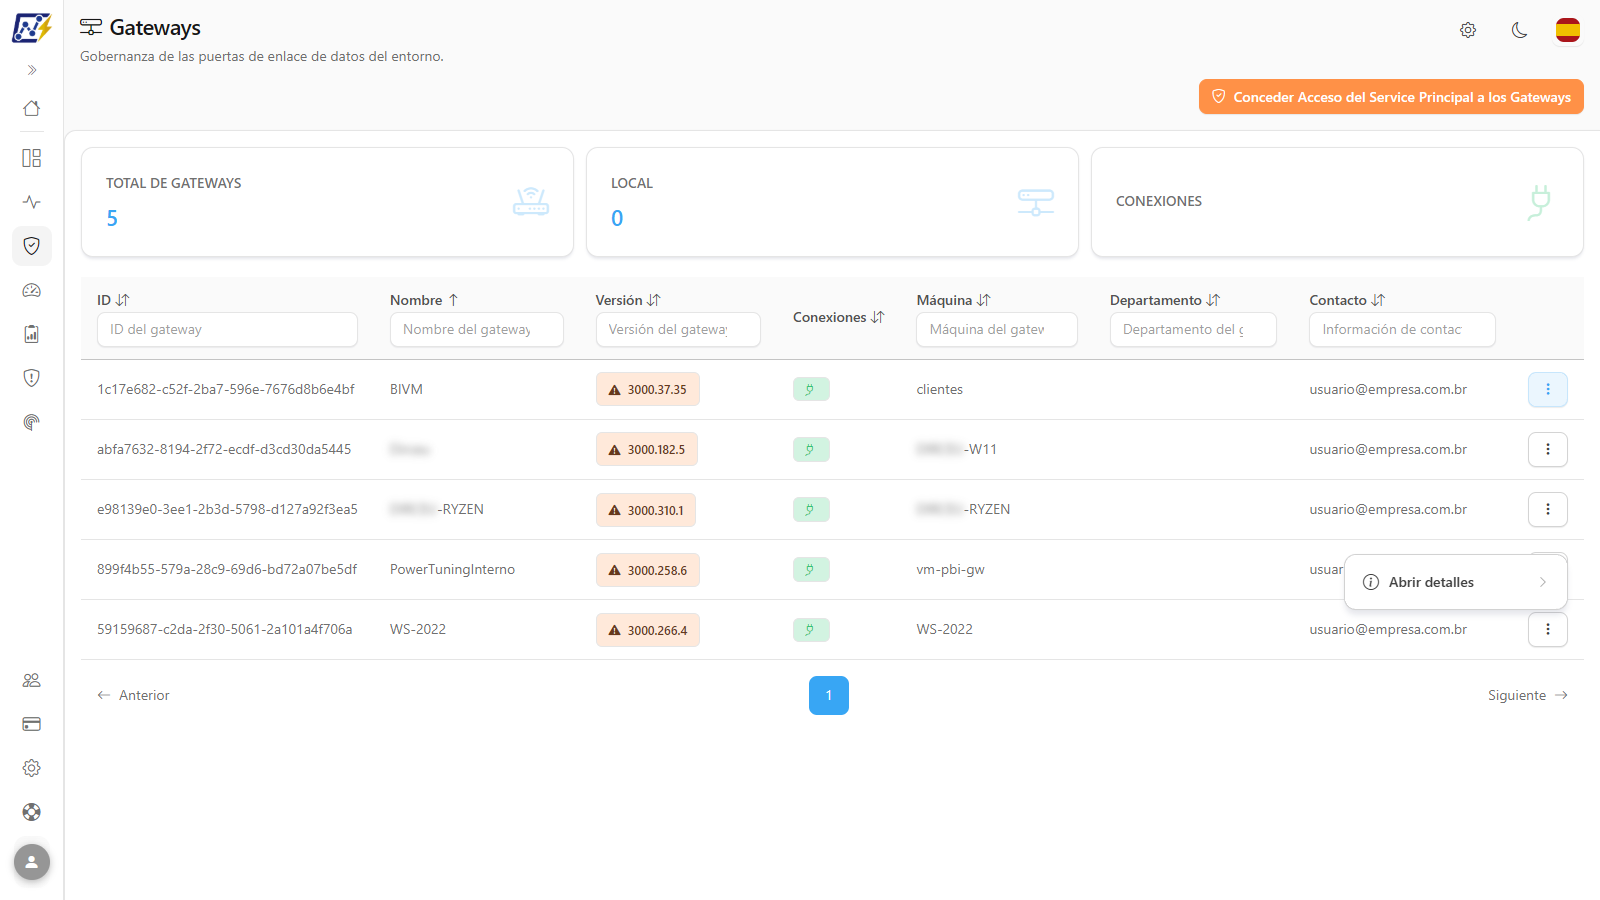Click version warning badge 3000.37.35
This screenshot has width=1600, height=900.
pos(648,390)
